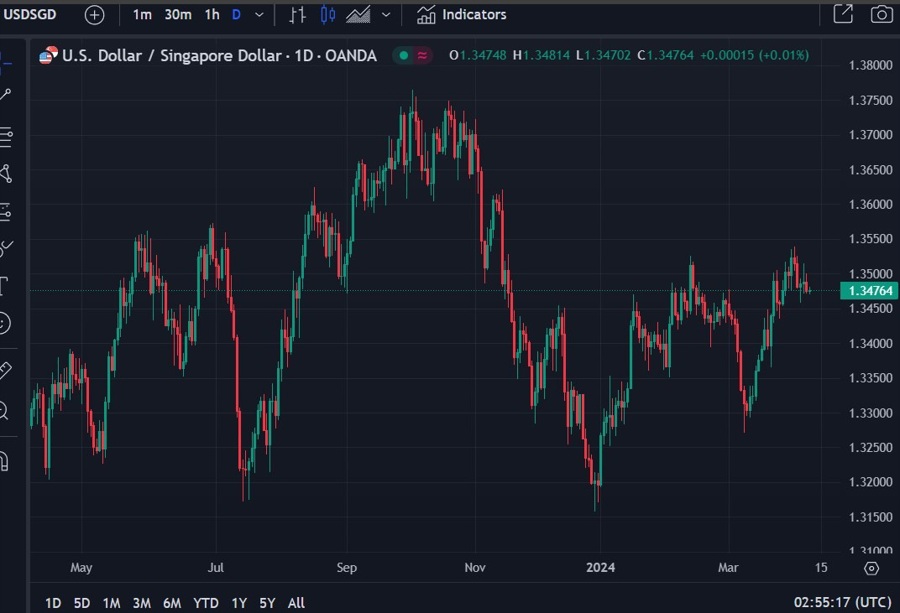Click the U.S. Dollar / Singapore Dollar title
The width and height of the screenshot is (900, 613).
[219, 56]
